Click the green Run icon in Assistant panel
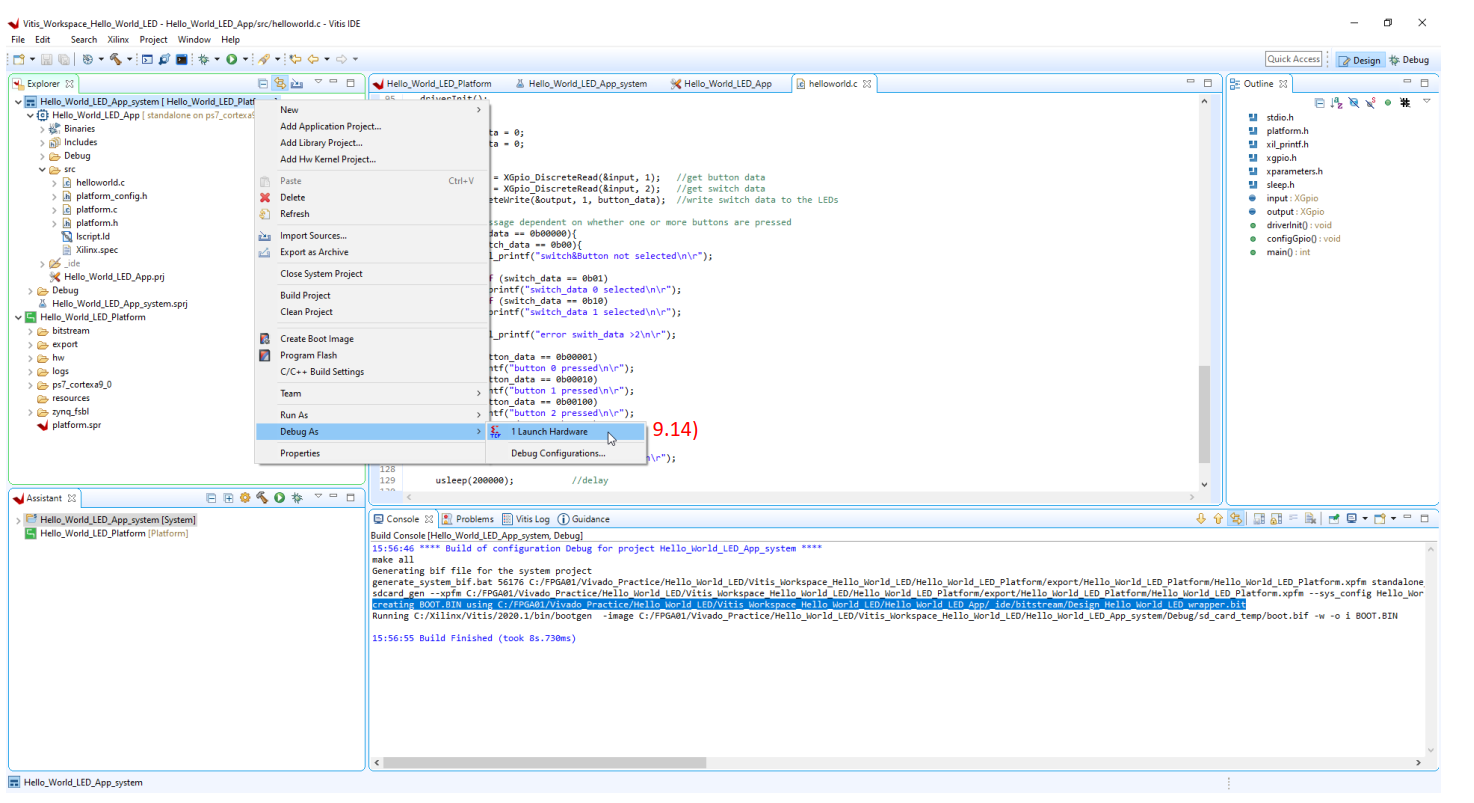 (279, 498)
